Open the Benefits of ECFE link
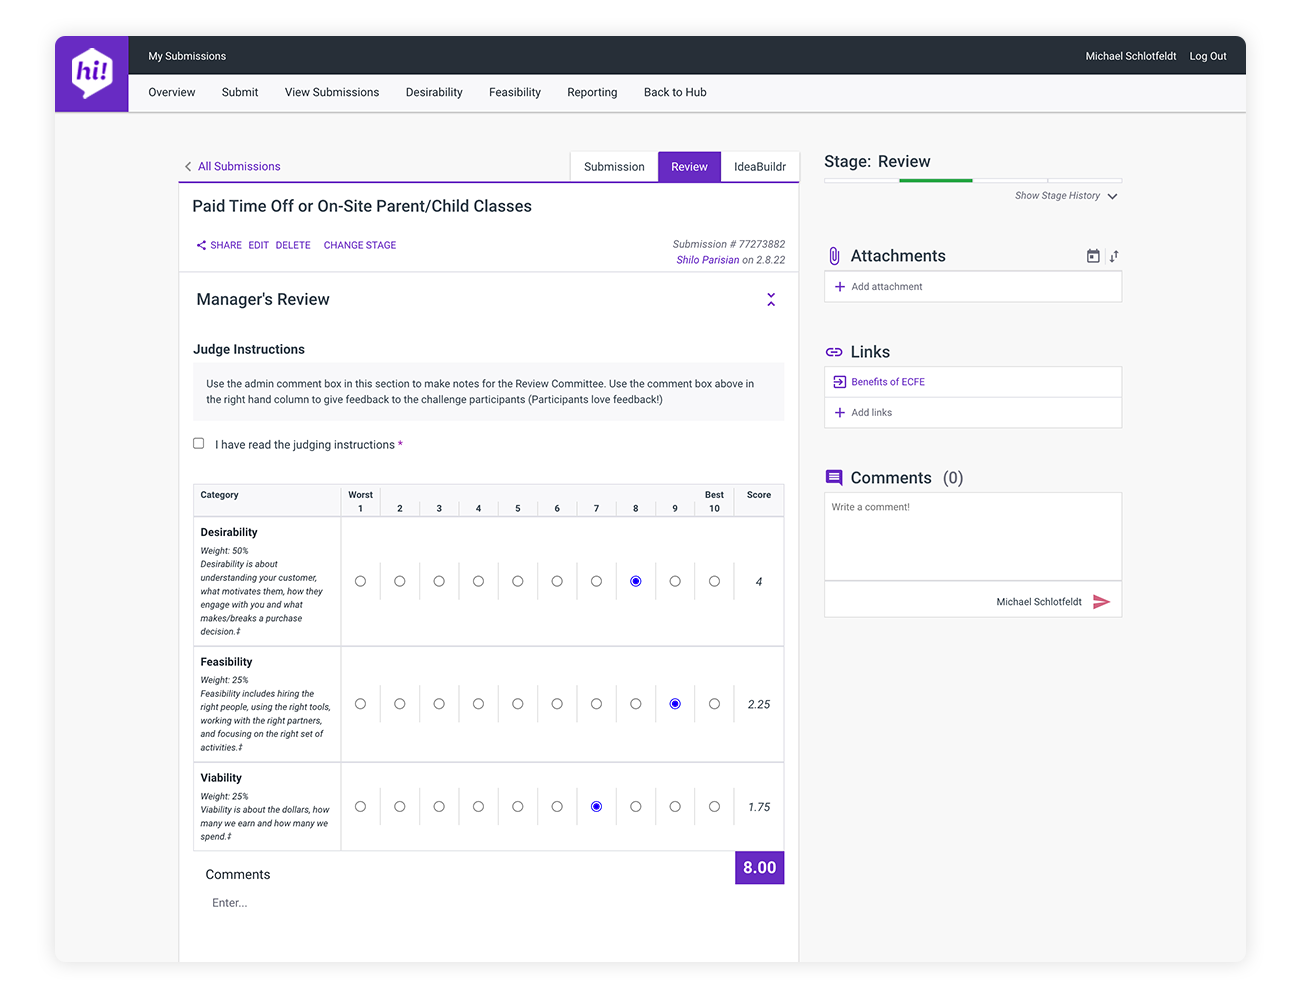The height and width of the screenshot is (1000, 1300). 888,382
